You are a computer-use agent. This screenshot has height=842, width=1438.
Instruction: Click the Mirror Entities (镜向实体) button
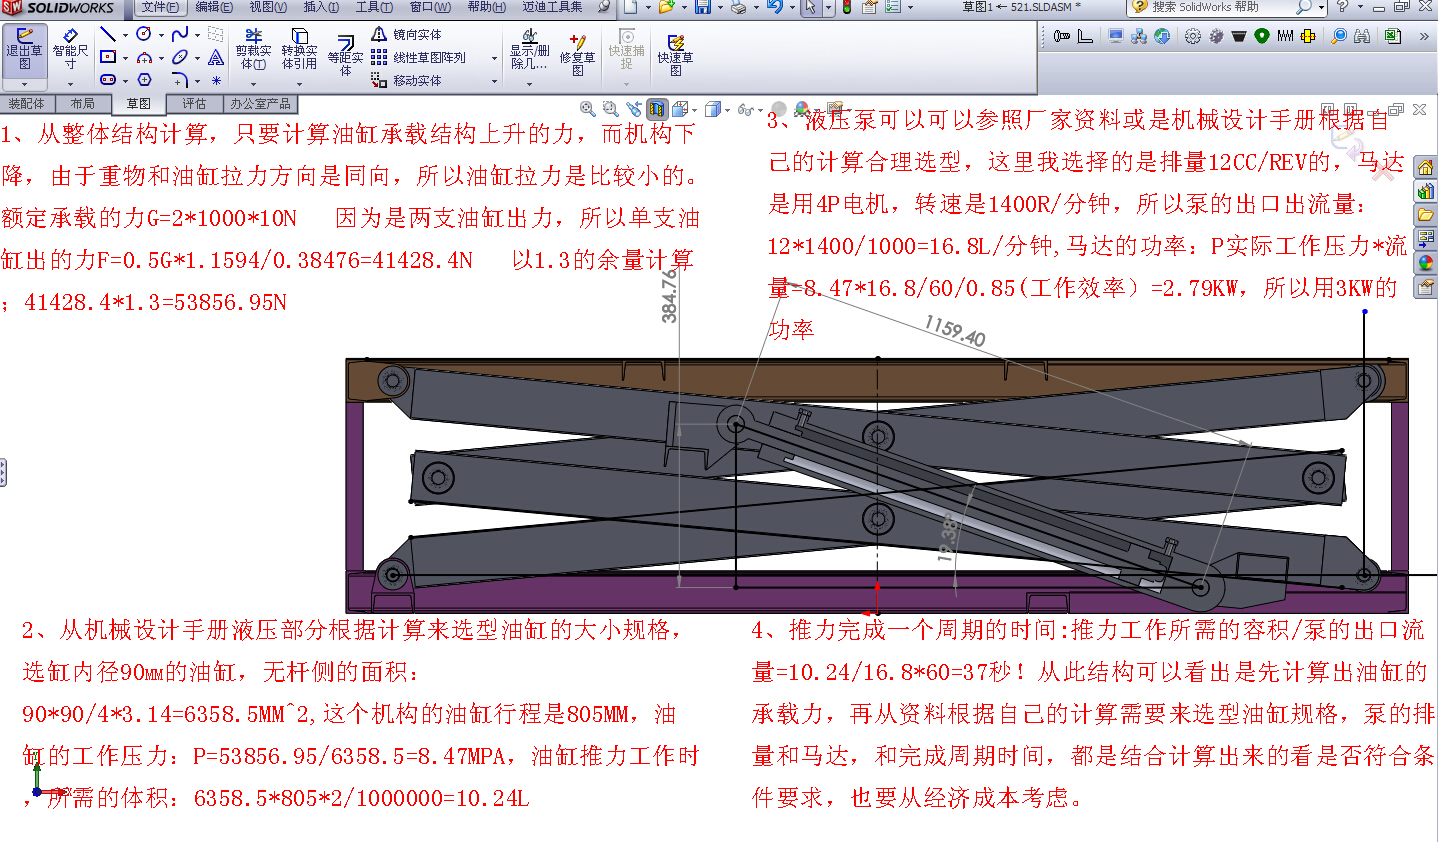pos(407,35)
